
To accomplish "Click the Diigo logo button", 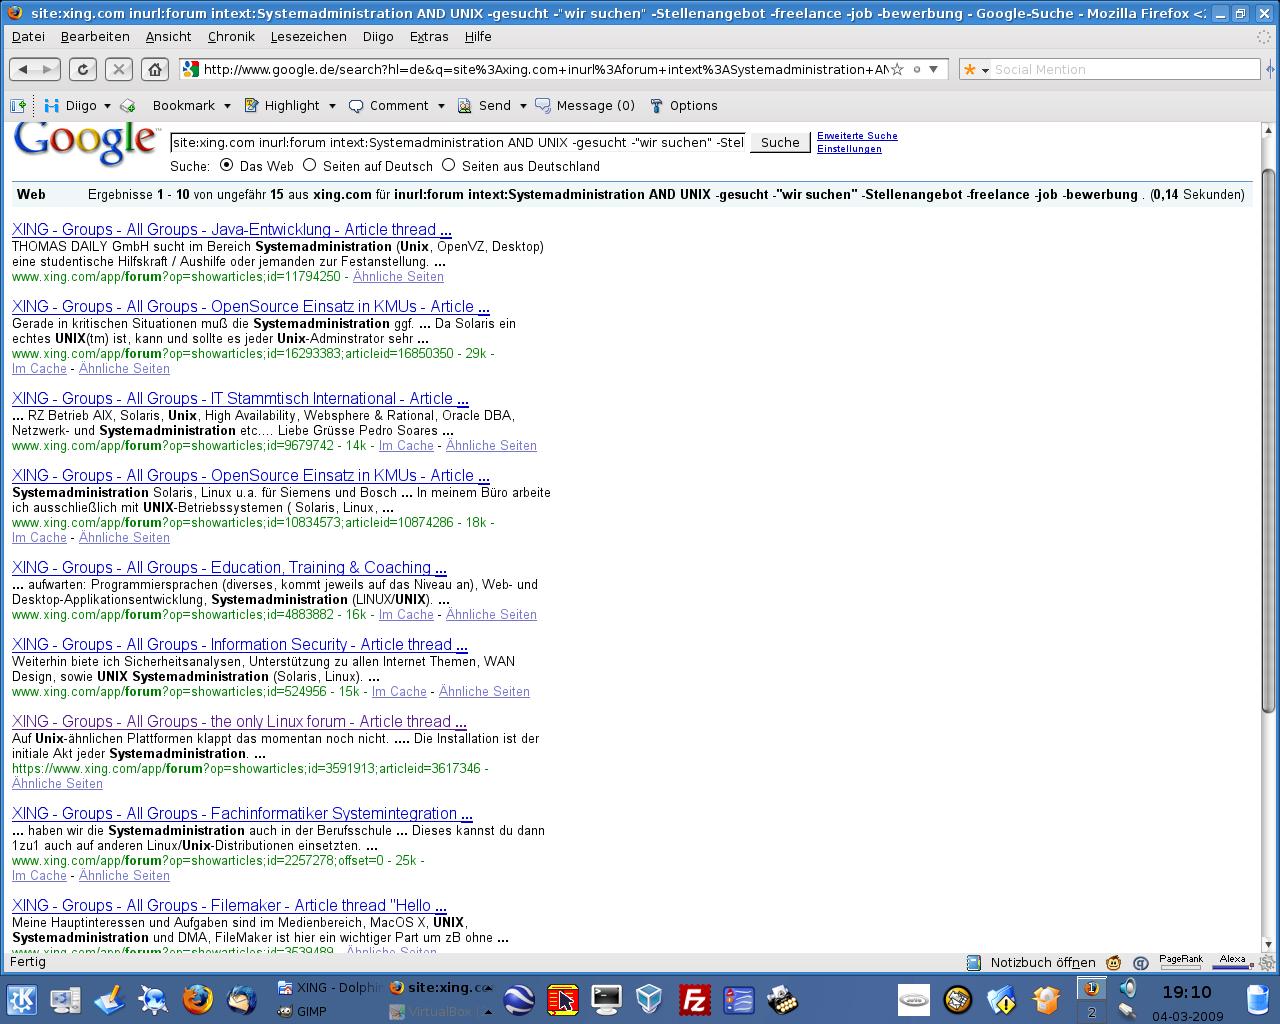I will click(x=71, y=105).
